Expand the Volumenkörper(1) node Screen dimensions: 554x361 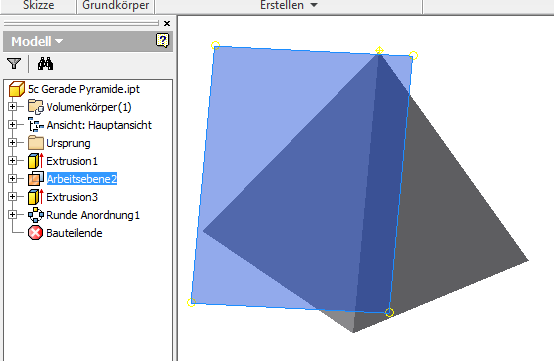[12, 106]
